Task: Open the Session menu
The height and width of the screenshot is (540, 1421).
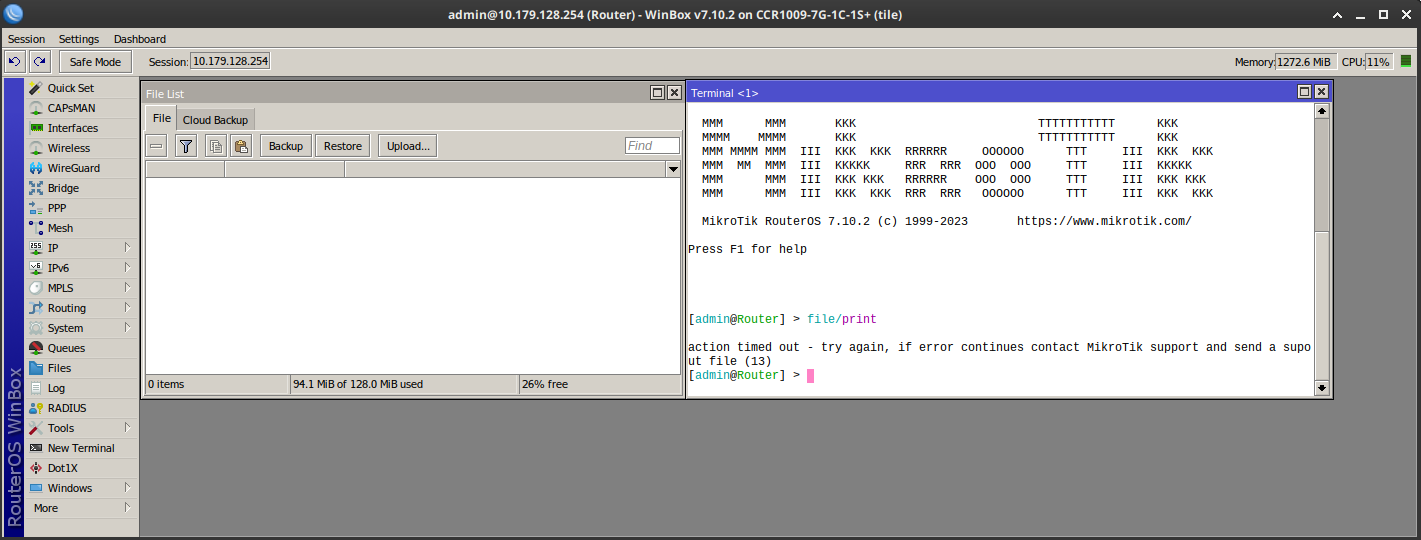Action: point(27,39)
